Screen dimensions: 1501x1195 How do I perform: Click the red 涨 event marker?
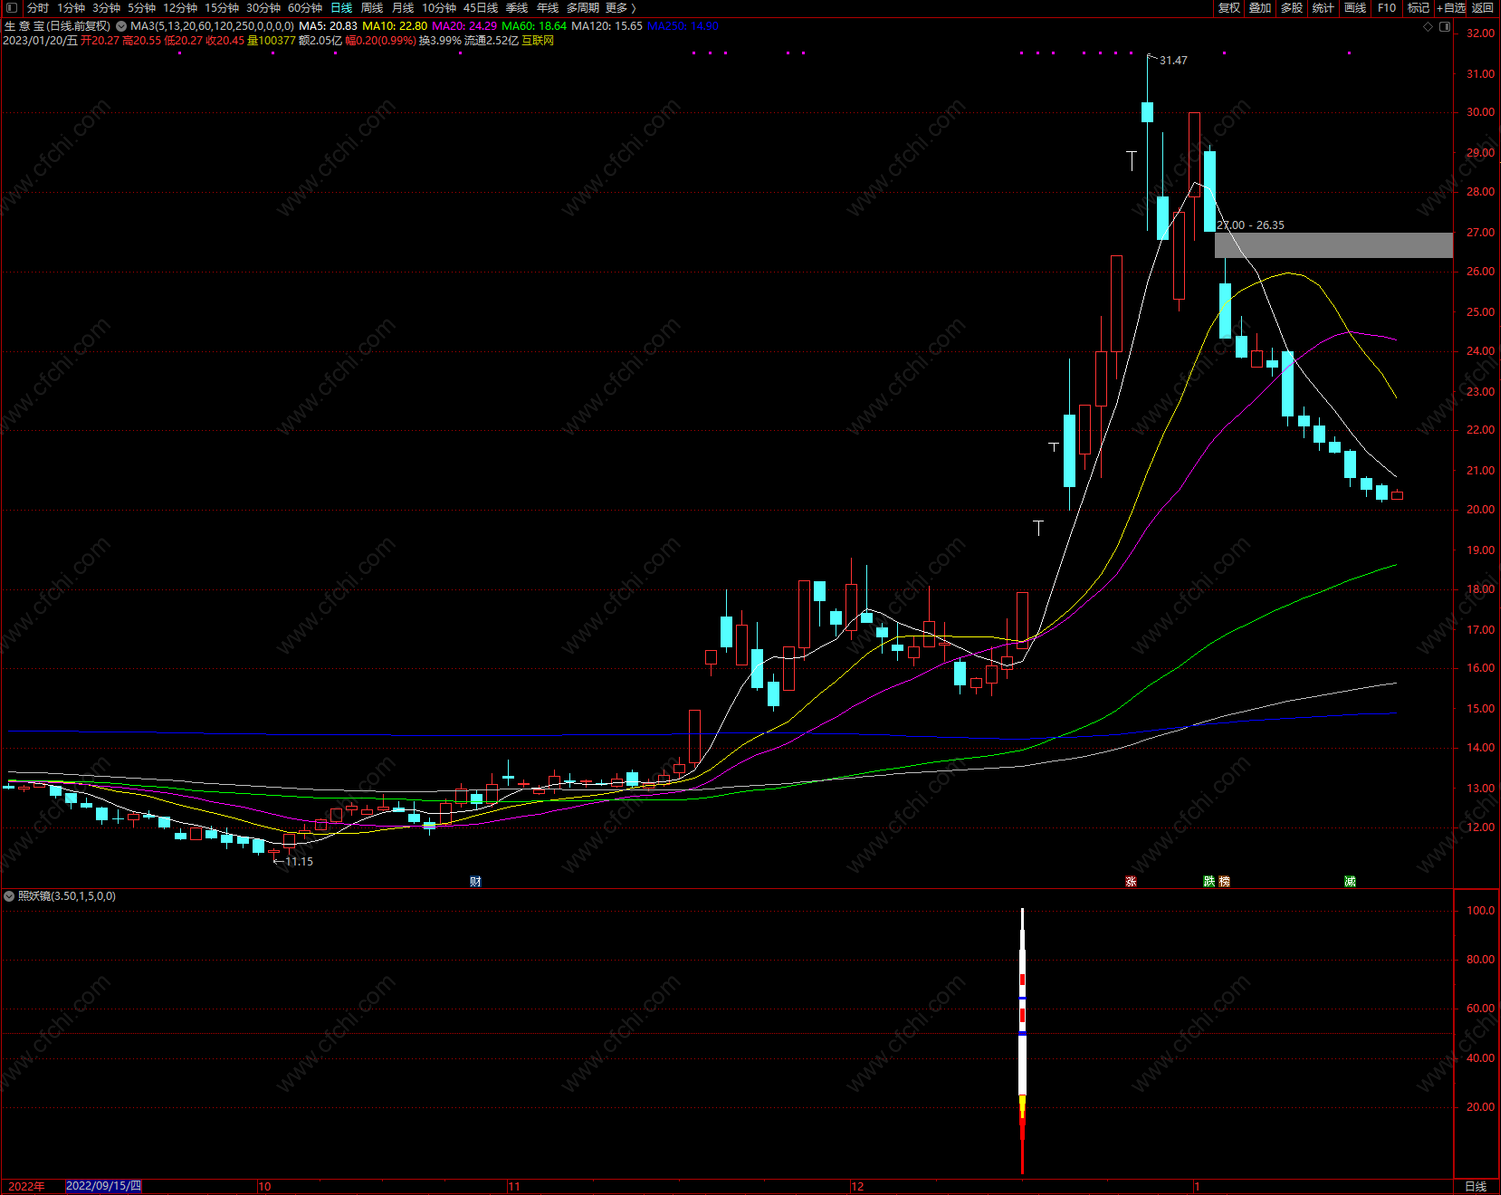pyautogui.click(x=1131, y=881)
